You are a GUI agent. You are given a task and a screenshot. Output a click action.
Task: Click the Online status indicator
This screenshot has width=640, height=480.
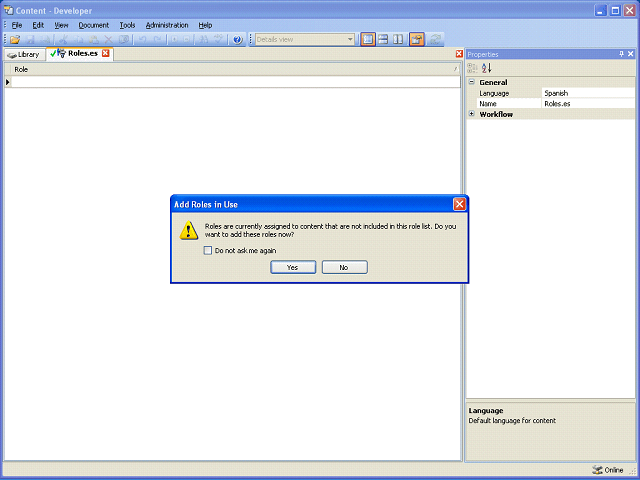click(608, 470)
